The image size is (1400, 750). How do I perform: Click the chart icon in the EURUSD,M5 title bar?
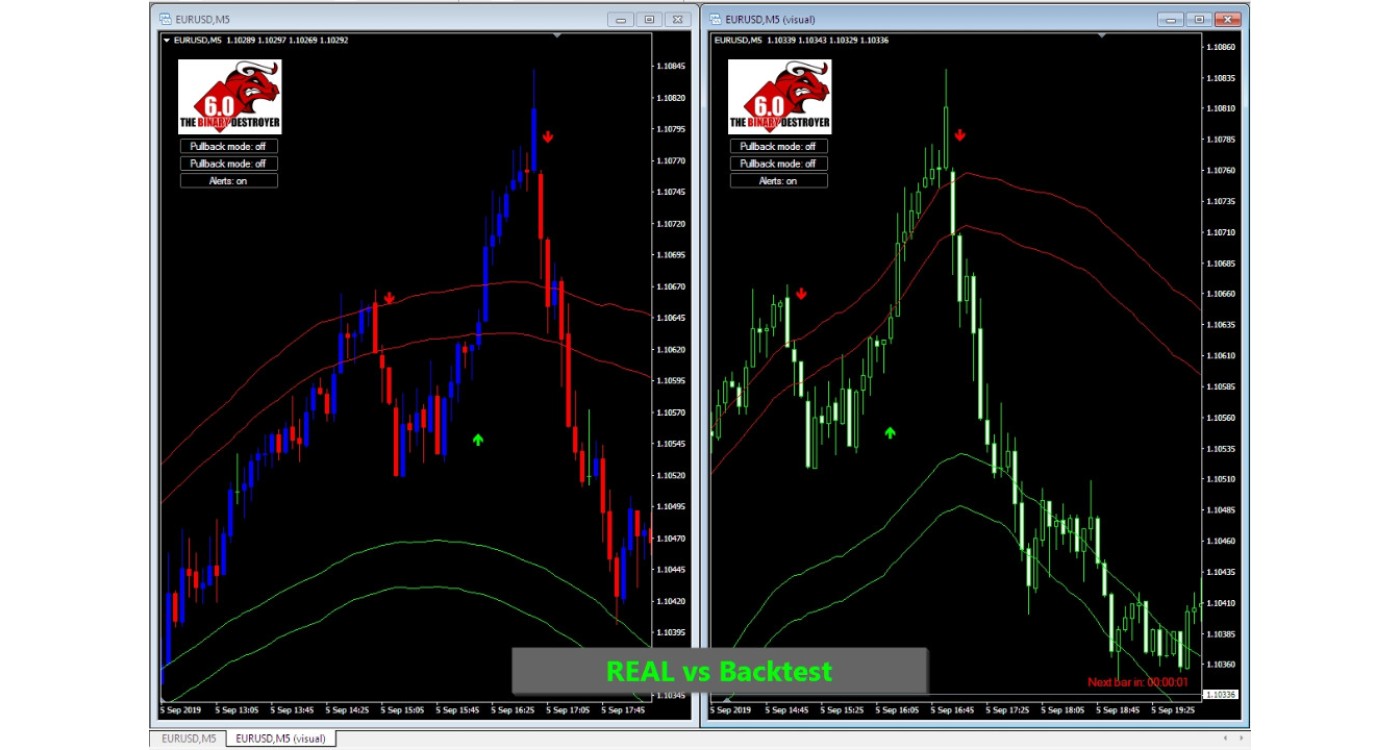[165, 19]
